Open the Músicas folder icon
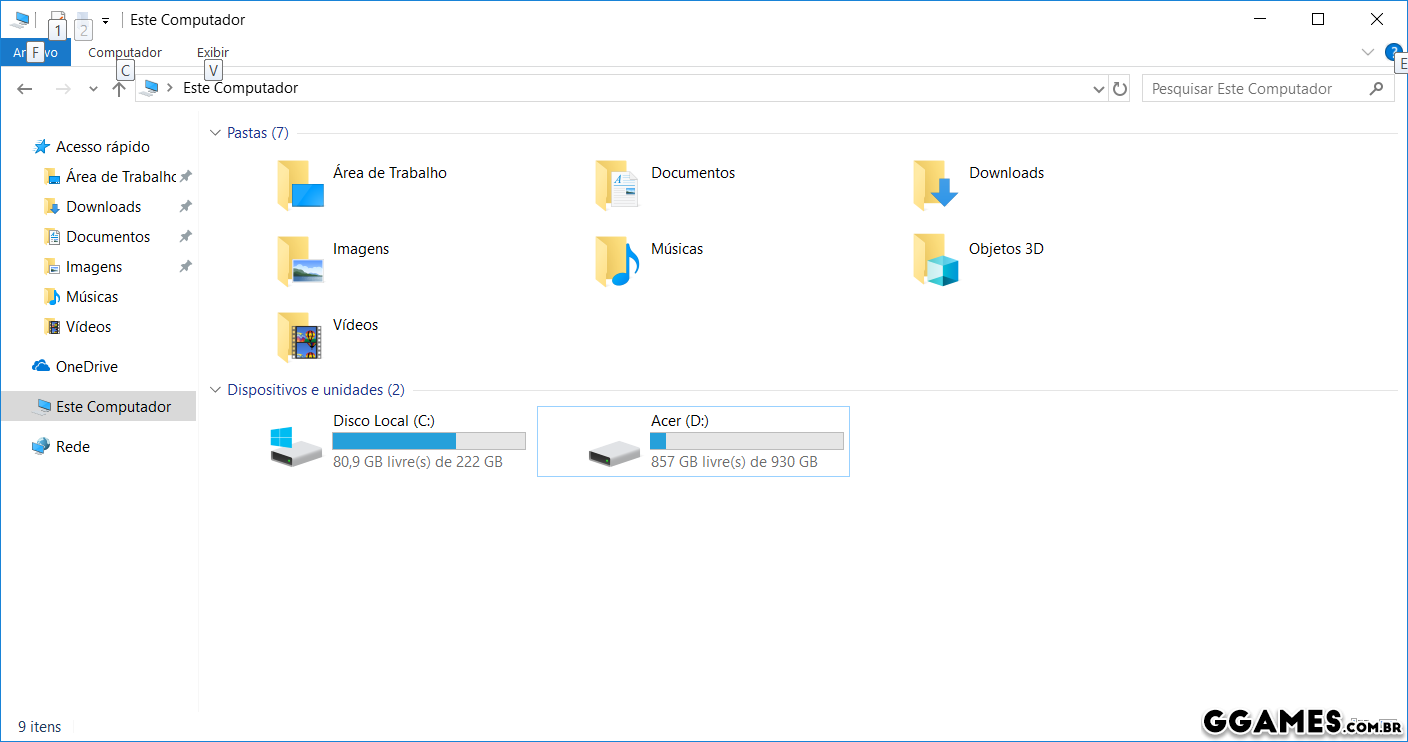The image size is (1408, 742). (617, 261)
